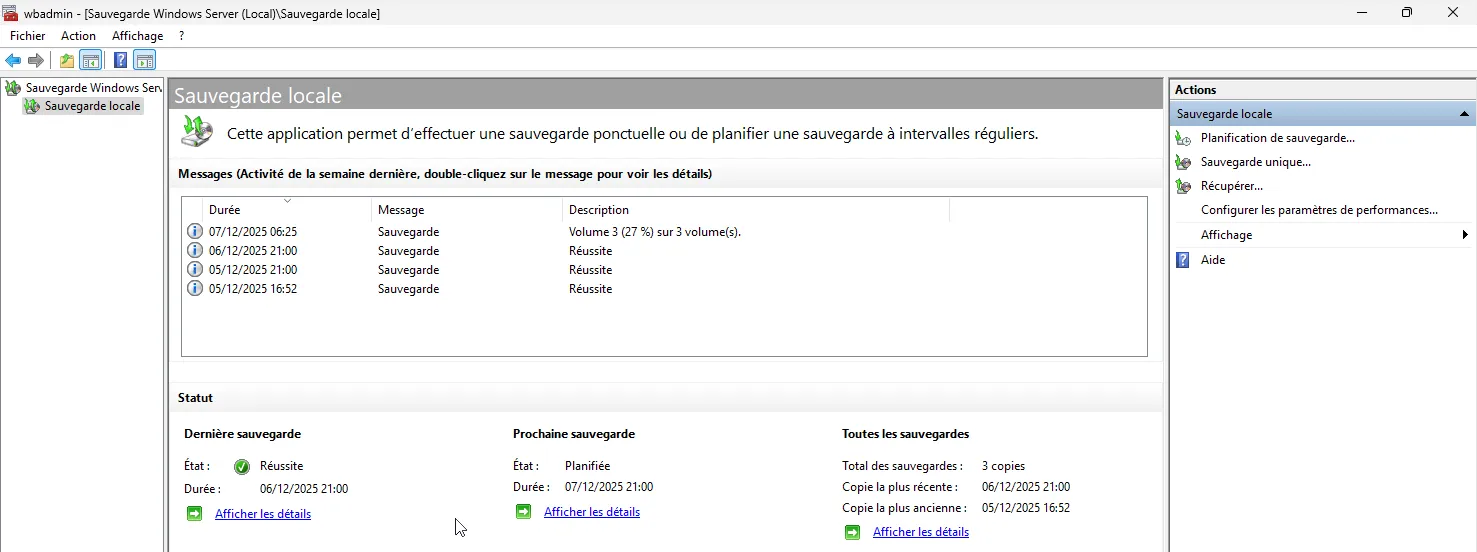Click the blue Help question mark toolbar icon
The width and height of the screenshot is (1477, 552).
[x=121, y=60]
